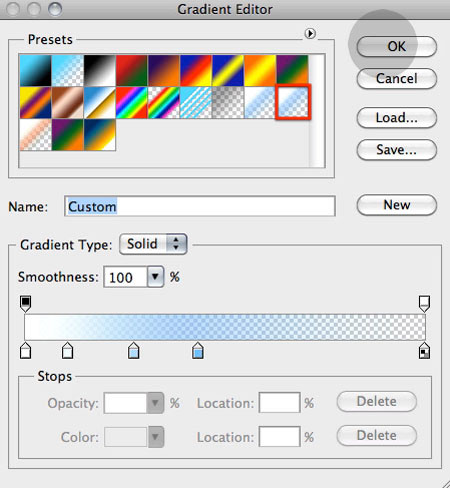Viewport: 450px width, 488px height.
Task: Choose the copper brown gradient preset
Action: (68, 103)
